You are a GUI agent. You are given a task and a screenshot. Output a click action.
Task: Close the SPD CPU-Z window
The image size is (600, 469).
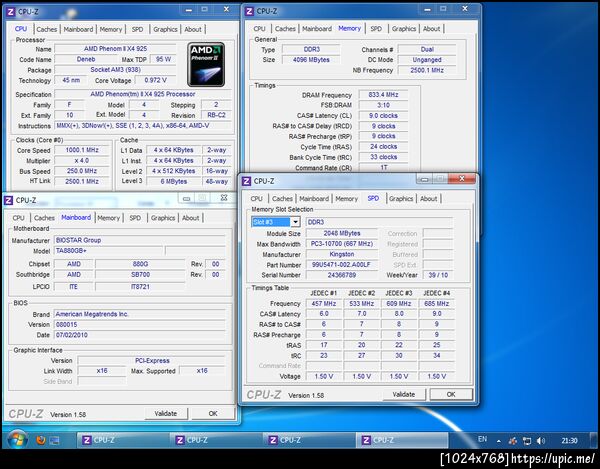click(x=462, y=179)
